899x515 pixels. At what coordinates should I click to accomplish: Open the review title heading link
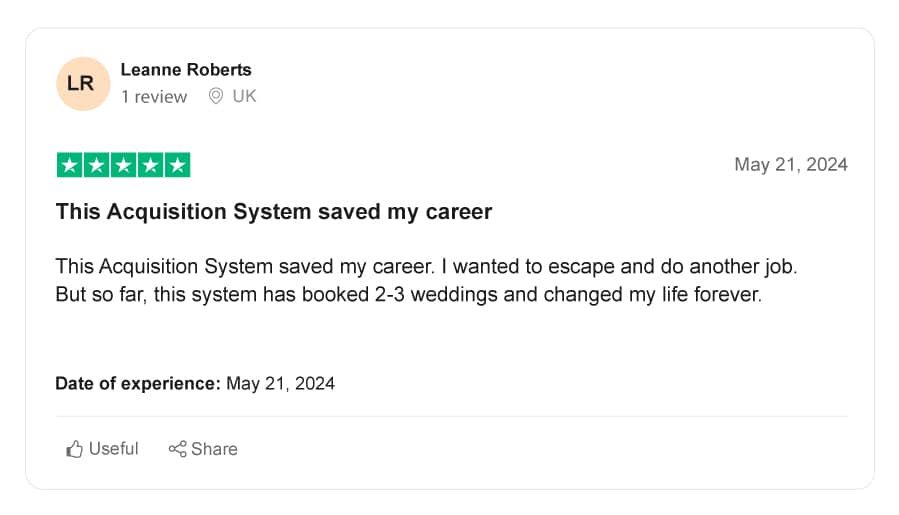click(273, 212)
